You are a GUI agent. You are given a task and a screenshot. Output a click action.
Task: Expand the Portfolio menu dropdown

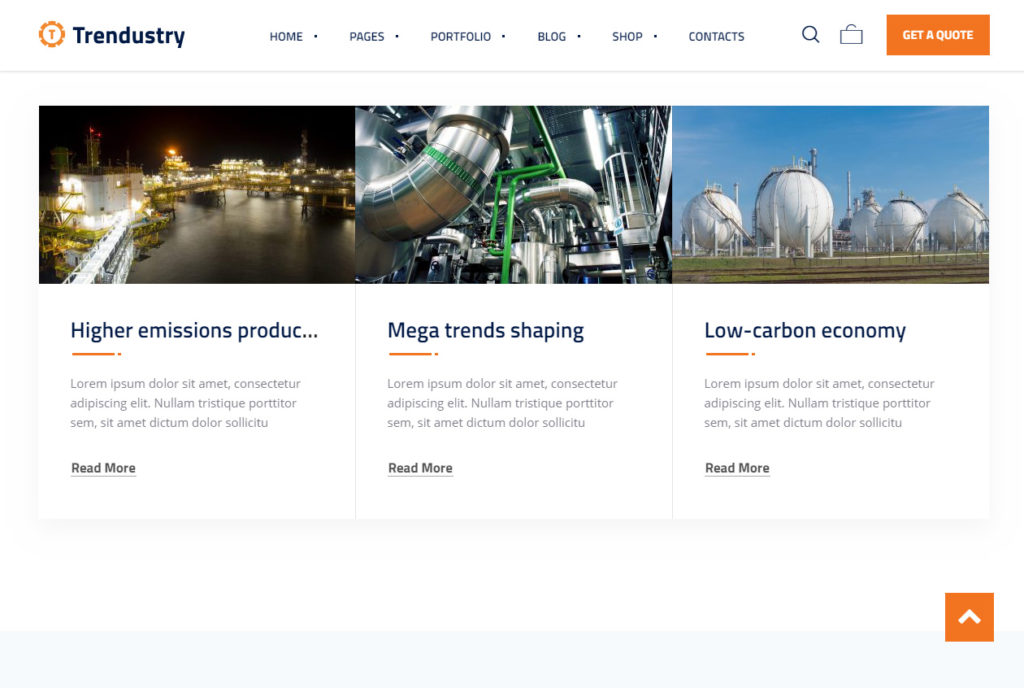460,36
